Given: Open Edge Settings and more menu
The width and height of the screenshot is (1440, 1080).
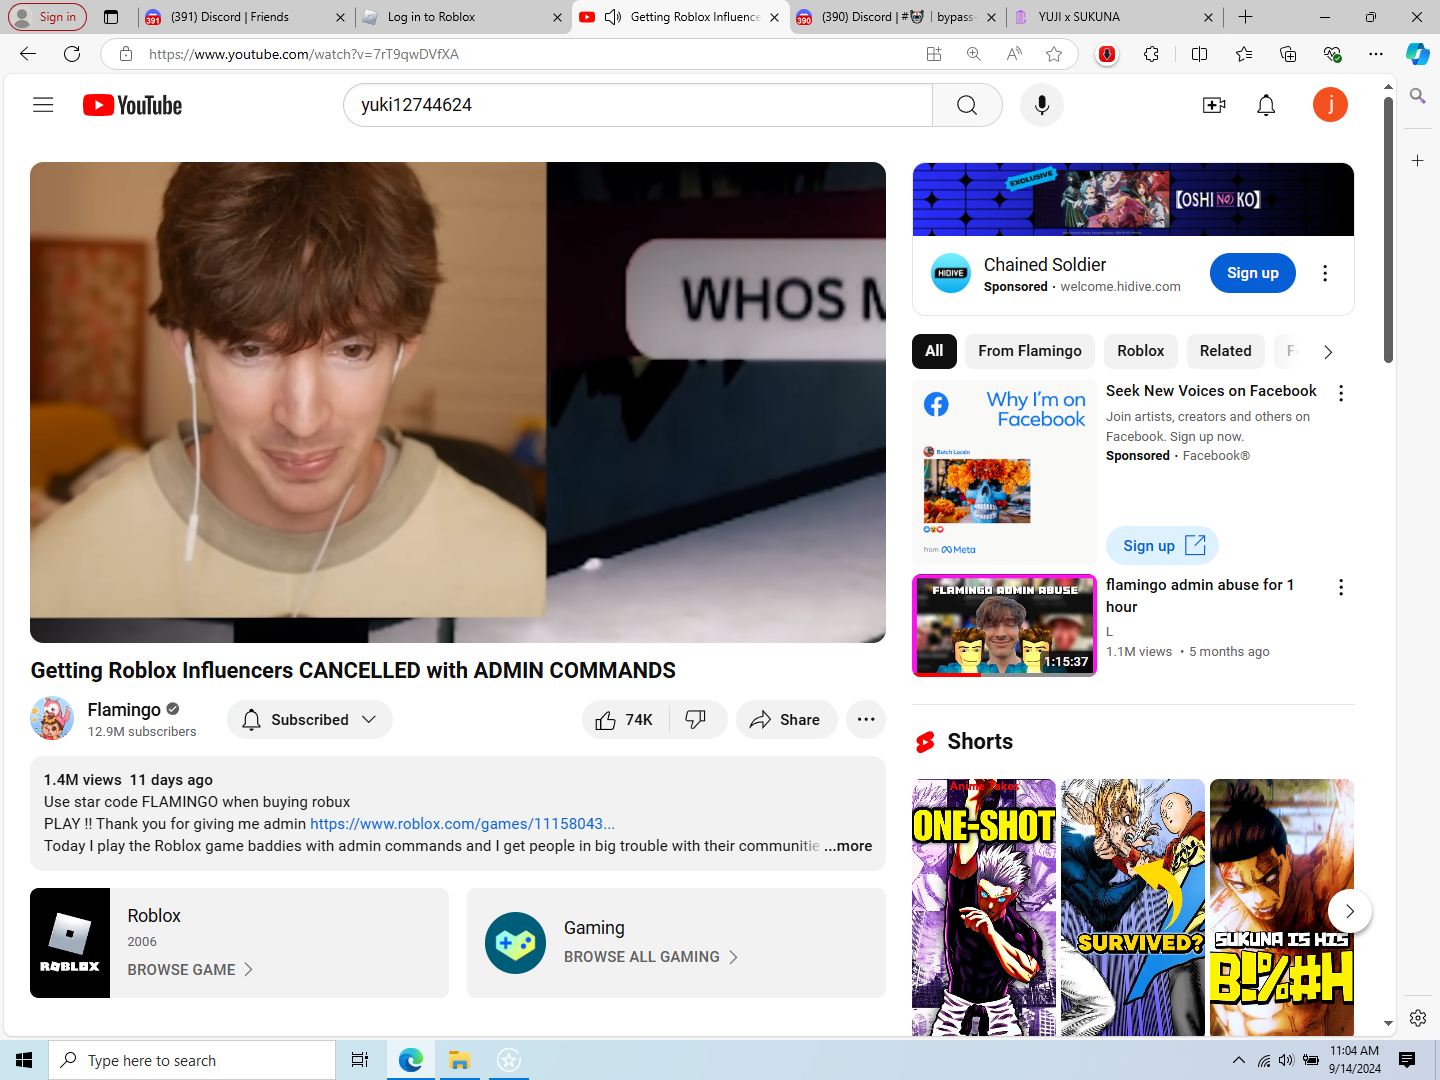Looking at the screenshot, I should 1376,54.
